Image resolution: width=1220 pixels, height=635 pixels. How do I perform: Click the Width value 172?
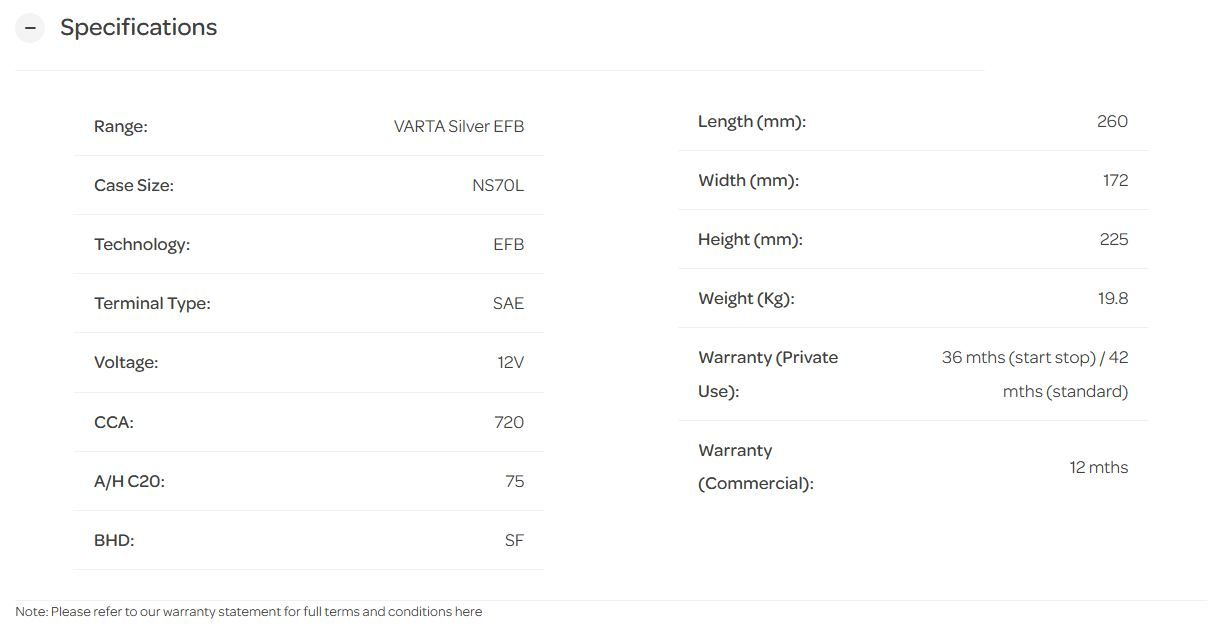[x=1115, y=181]
